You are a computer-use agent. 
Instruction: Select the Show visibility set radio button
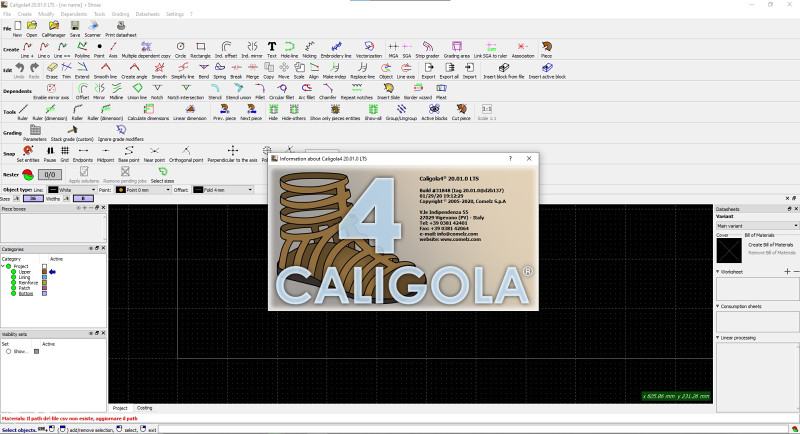tap(8, 351)
